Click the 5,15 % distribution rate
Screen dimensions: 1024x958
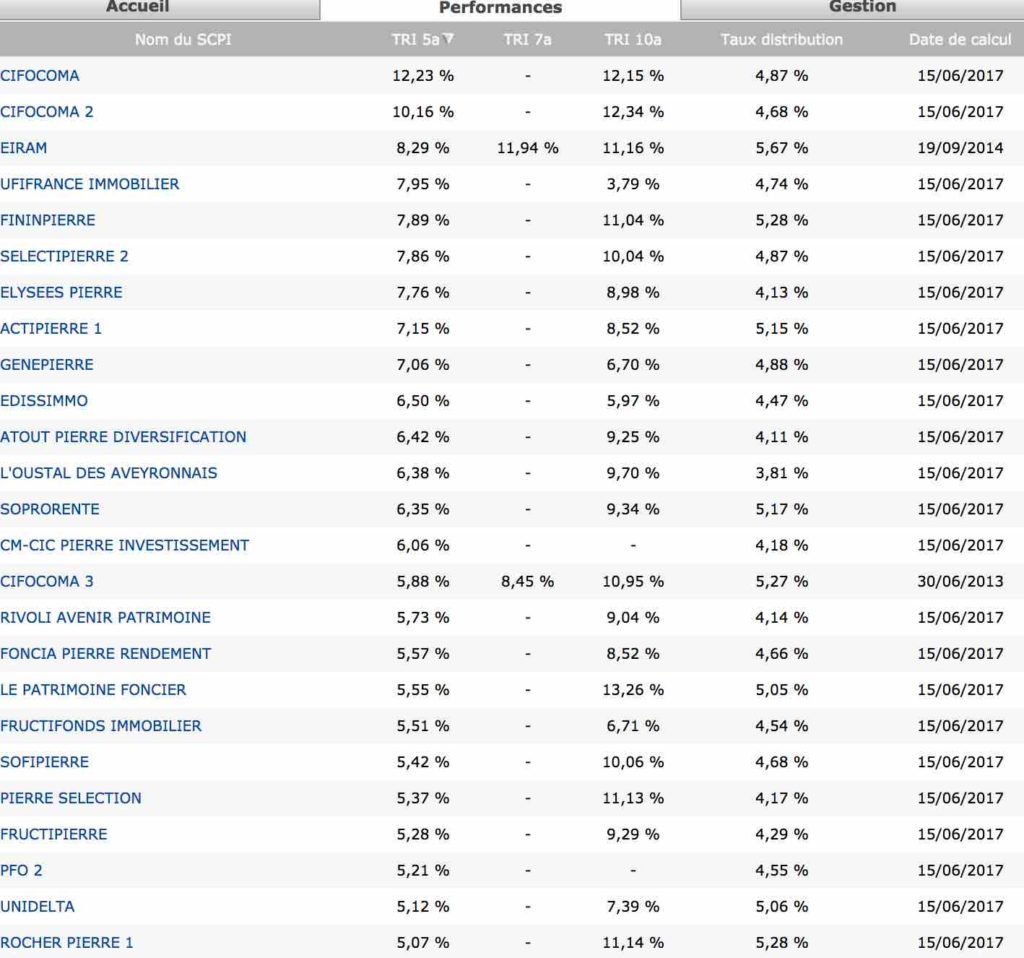781,328
